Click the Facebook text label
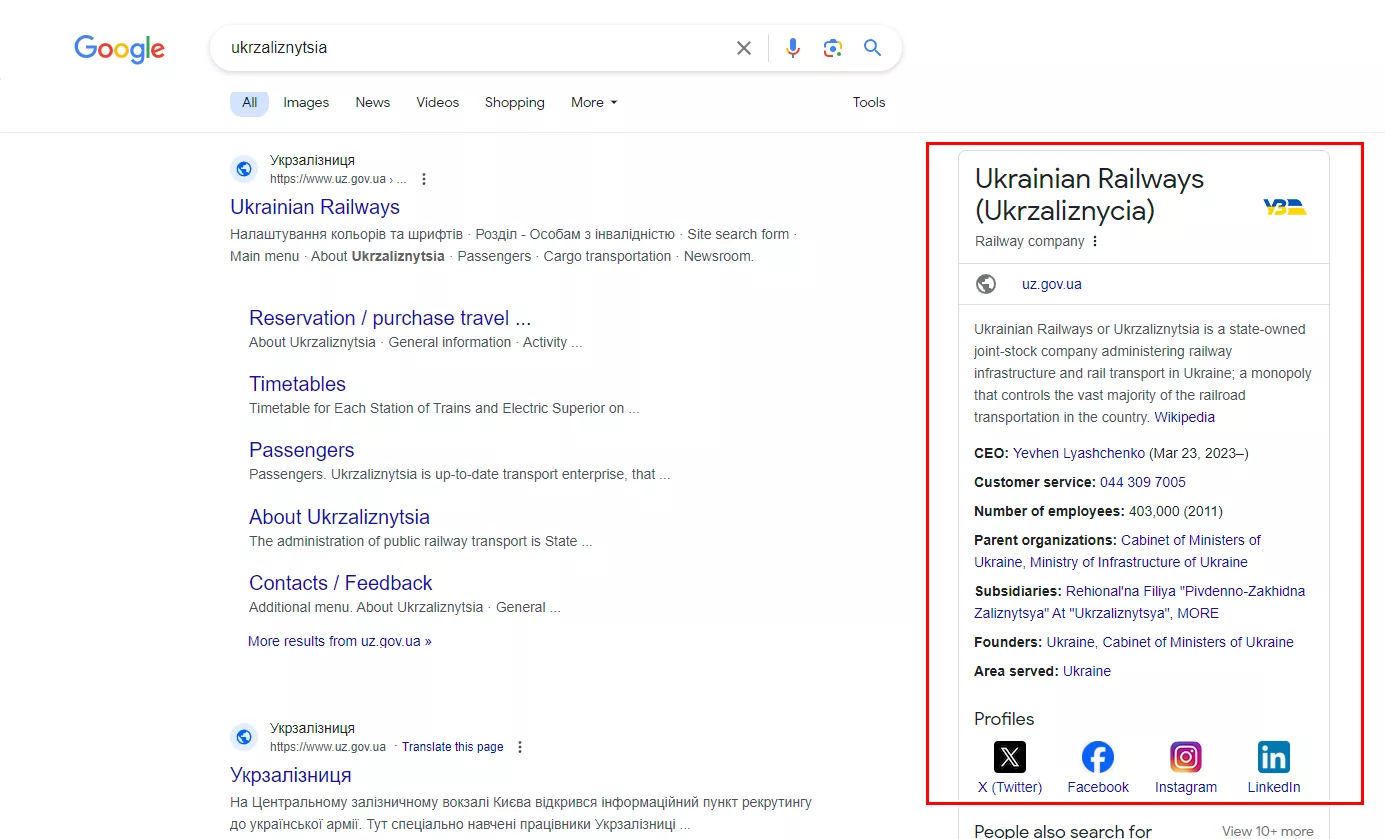The image size is (1385, 839). coord(1098,787)
